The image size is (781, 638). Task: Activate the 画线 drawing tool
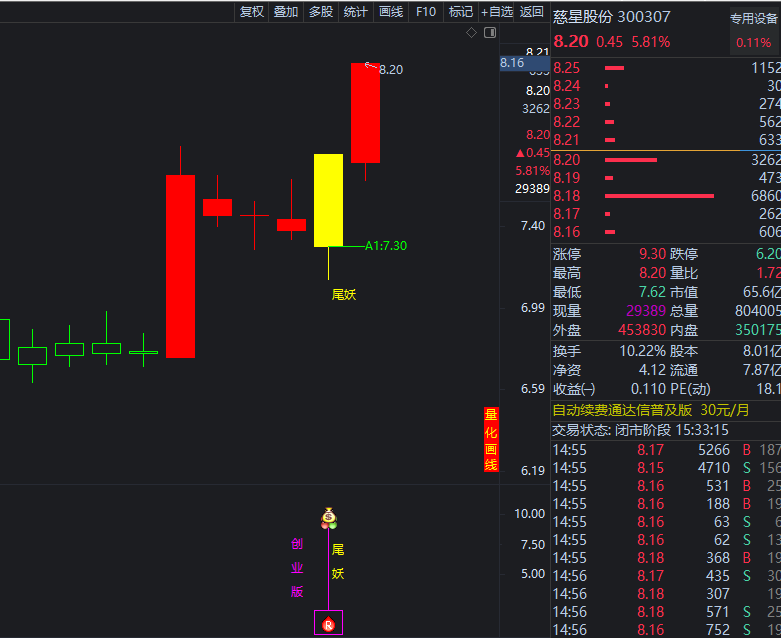(x=391, y=11)
